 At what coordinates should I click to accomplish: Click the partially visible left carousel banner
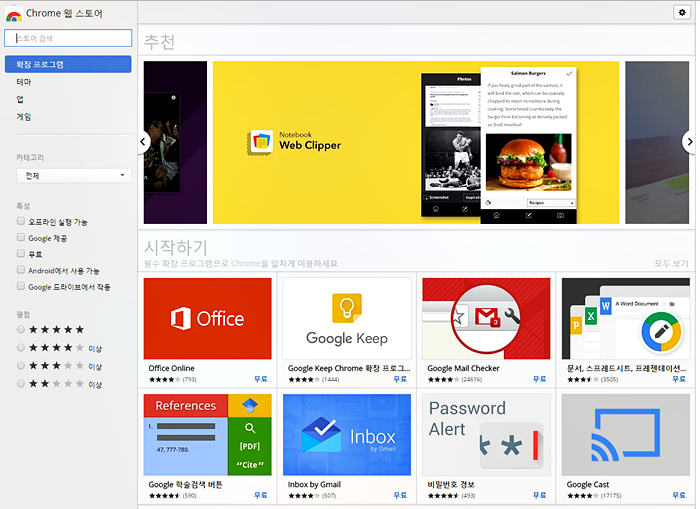[175, 142]
